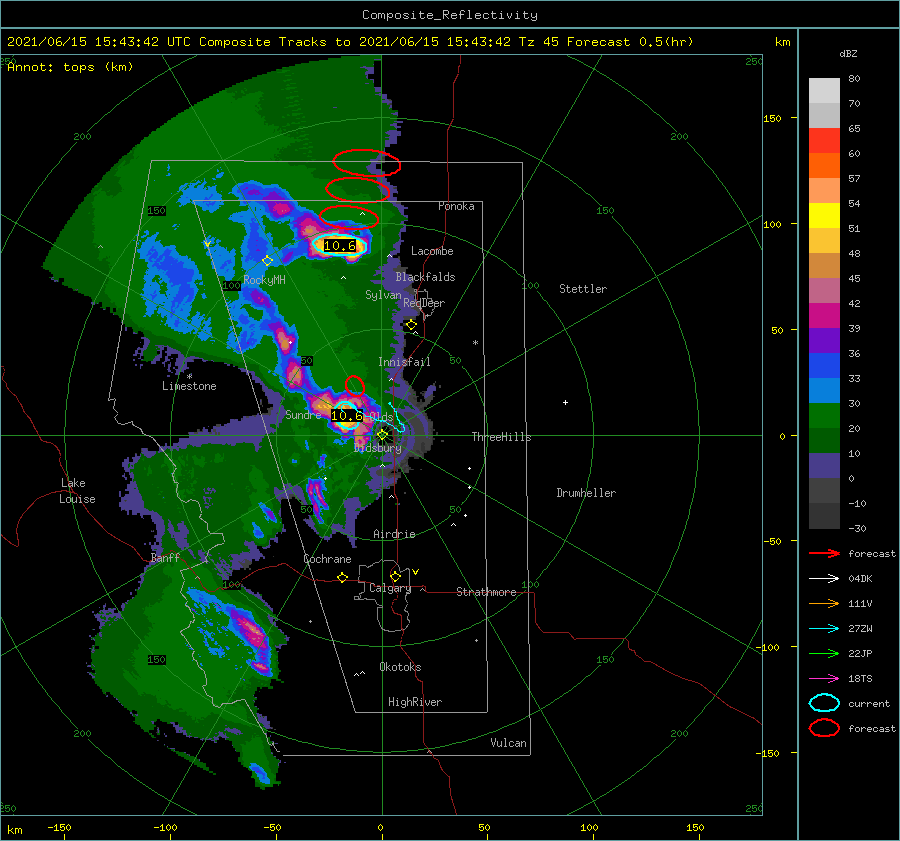Click the Sylvan label
Screen dimensions: 900x841
pyautogui.click(x=383, y=295)
